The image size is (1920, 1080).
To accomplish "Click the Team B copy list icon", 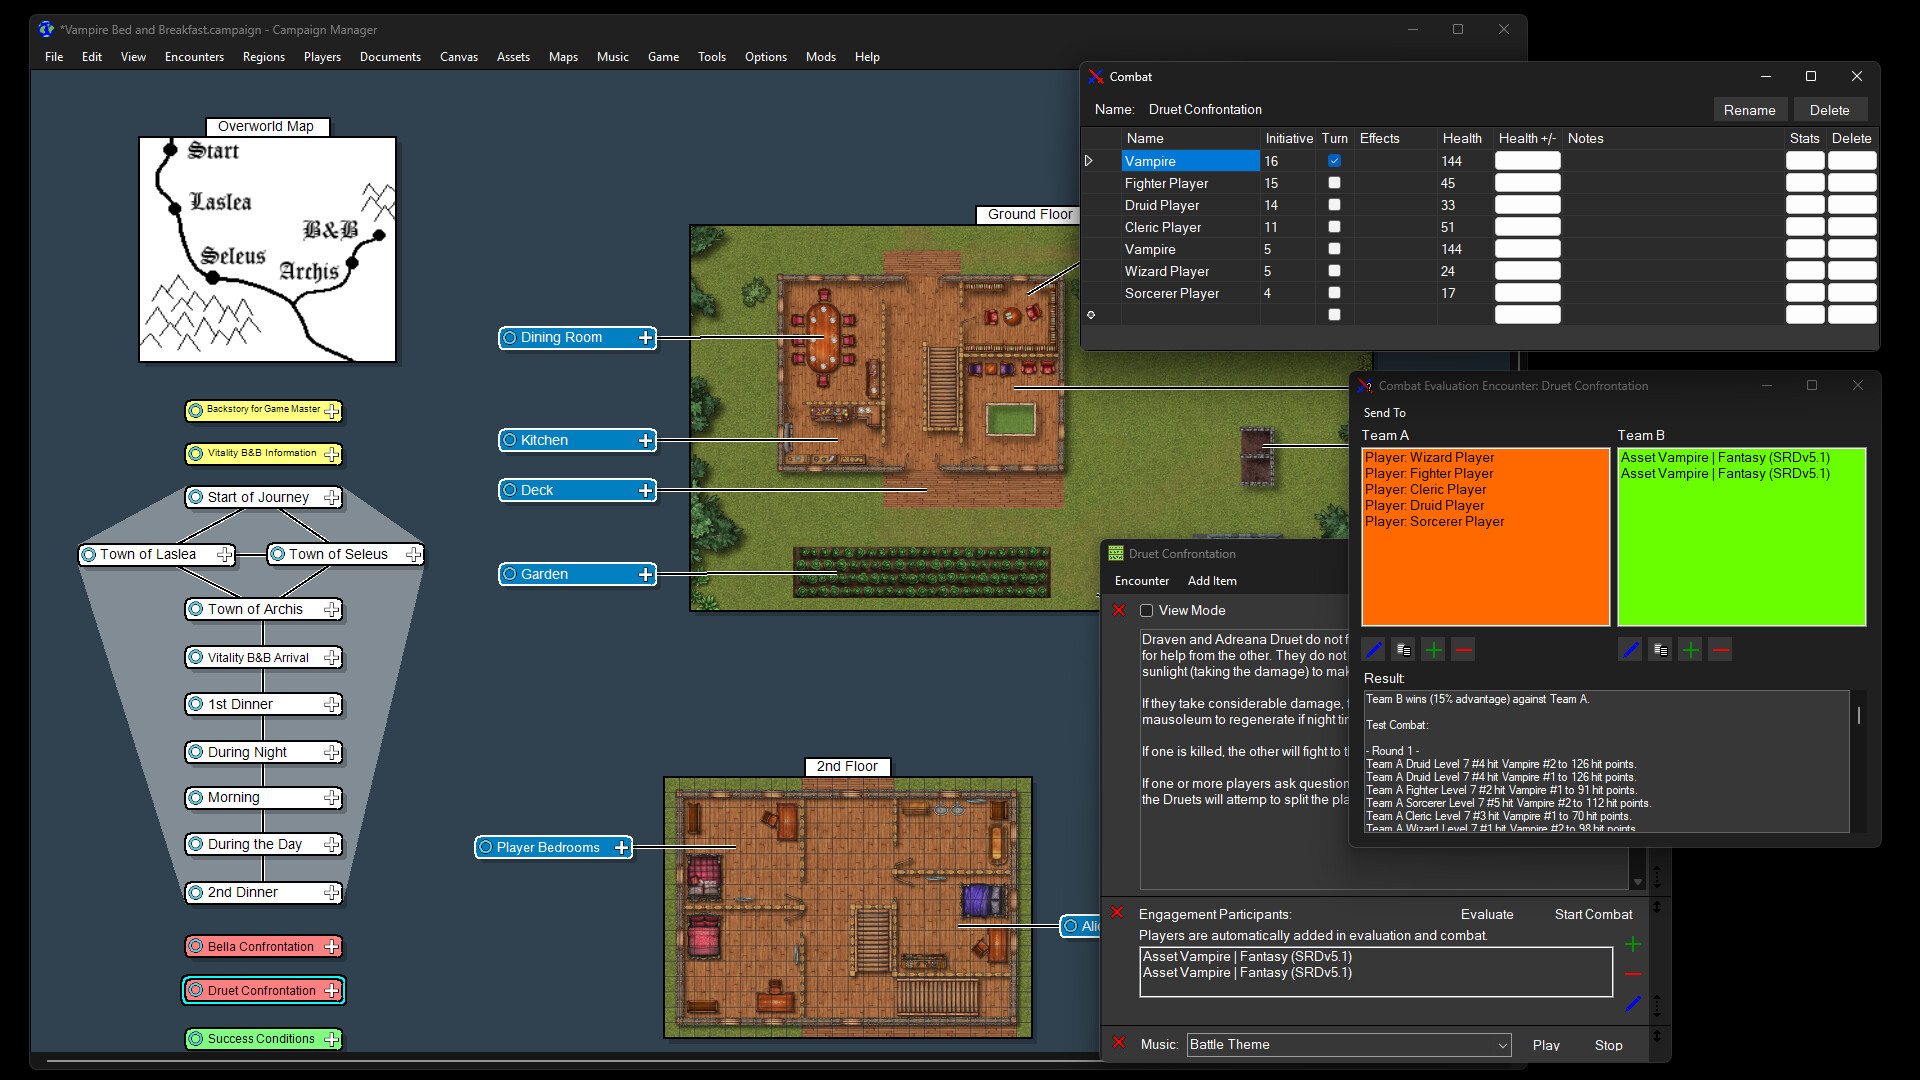I will [1660, 650].
